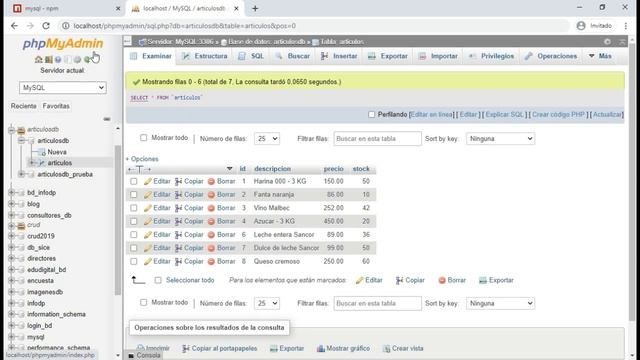Image resolution: width=640 pixels, height=360 pixels.
Task: Click the Crear vista icon
Action: (386, 348)
